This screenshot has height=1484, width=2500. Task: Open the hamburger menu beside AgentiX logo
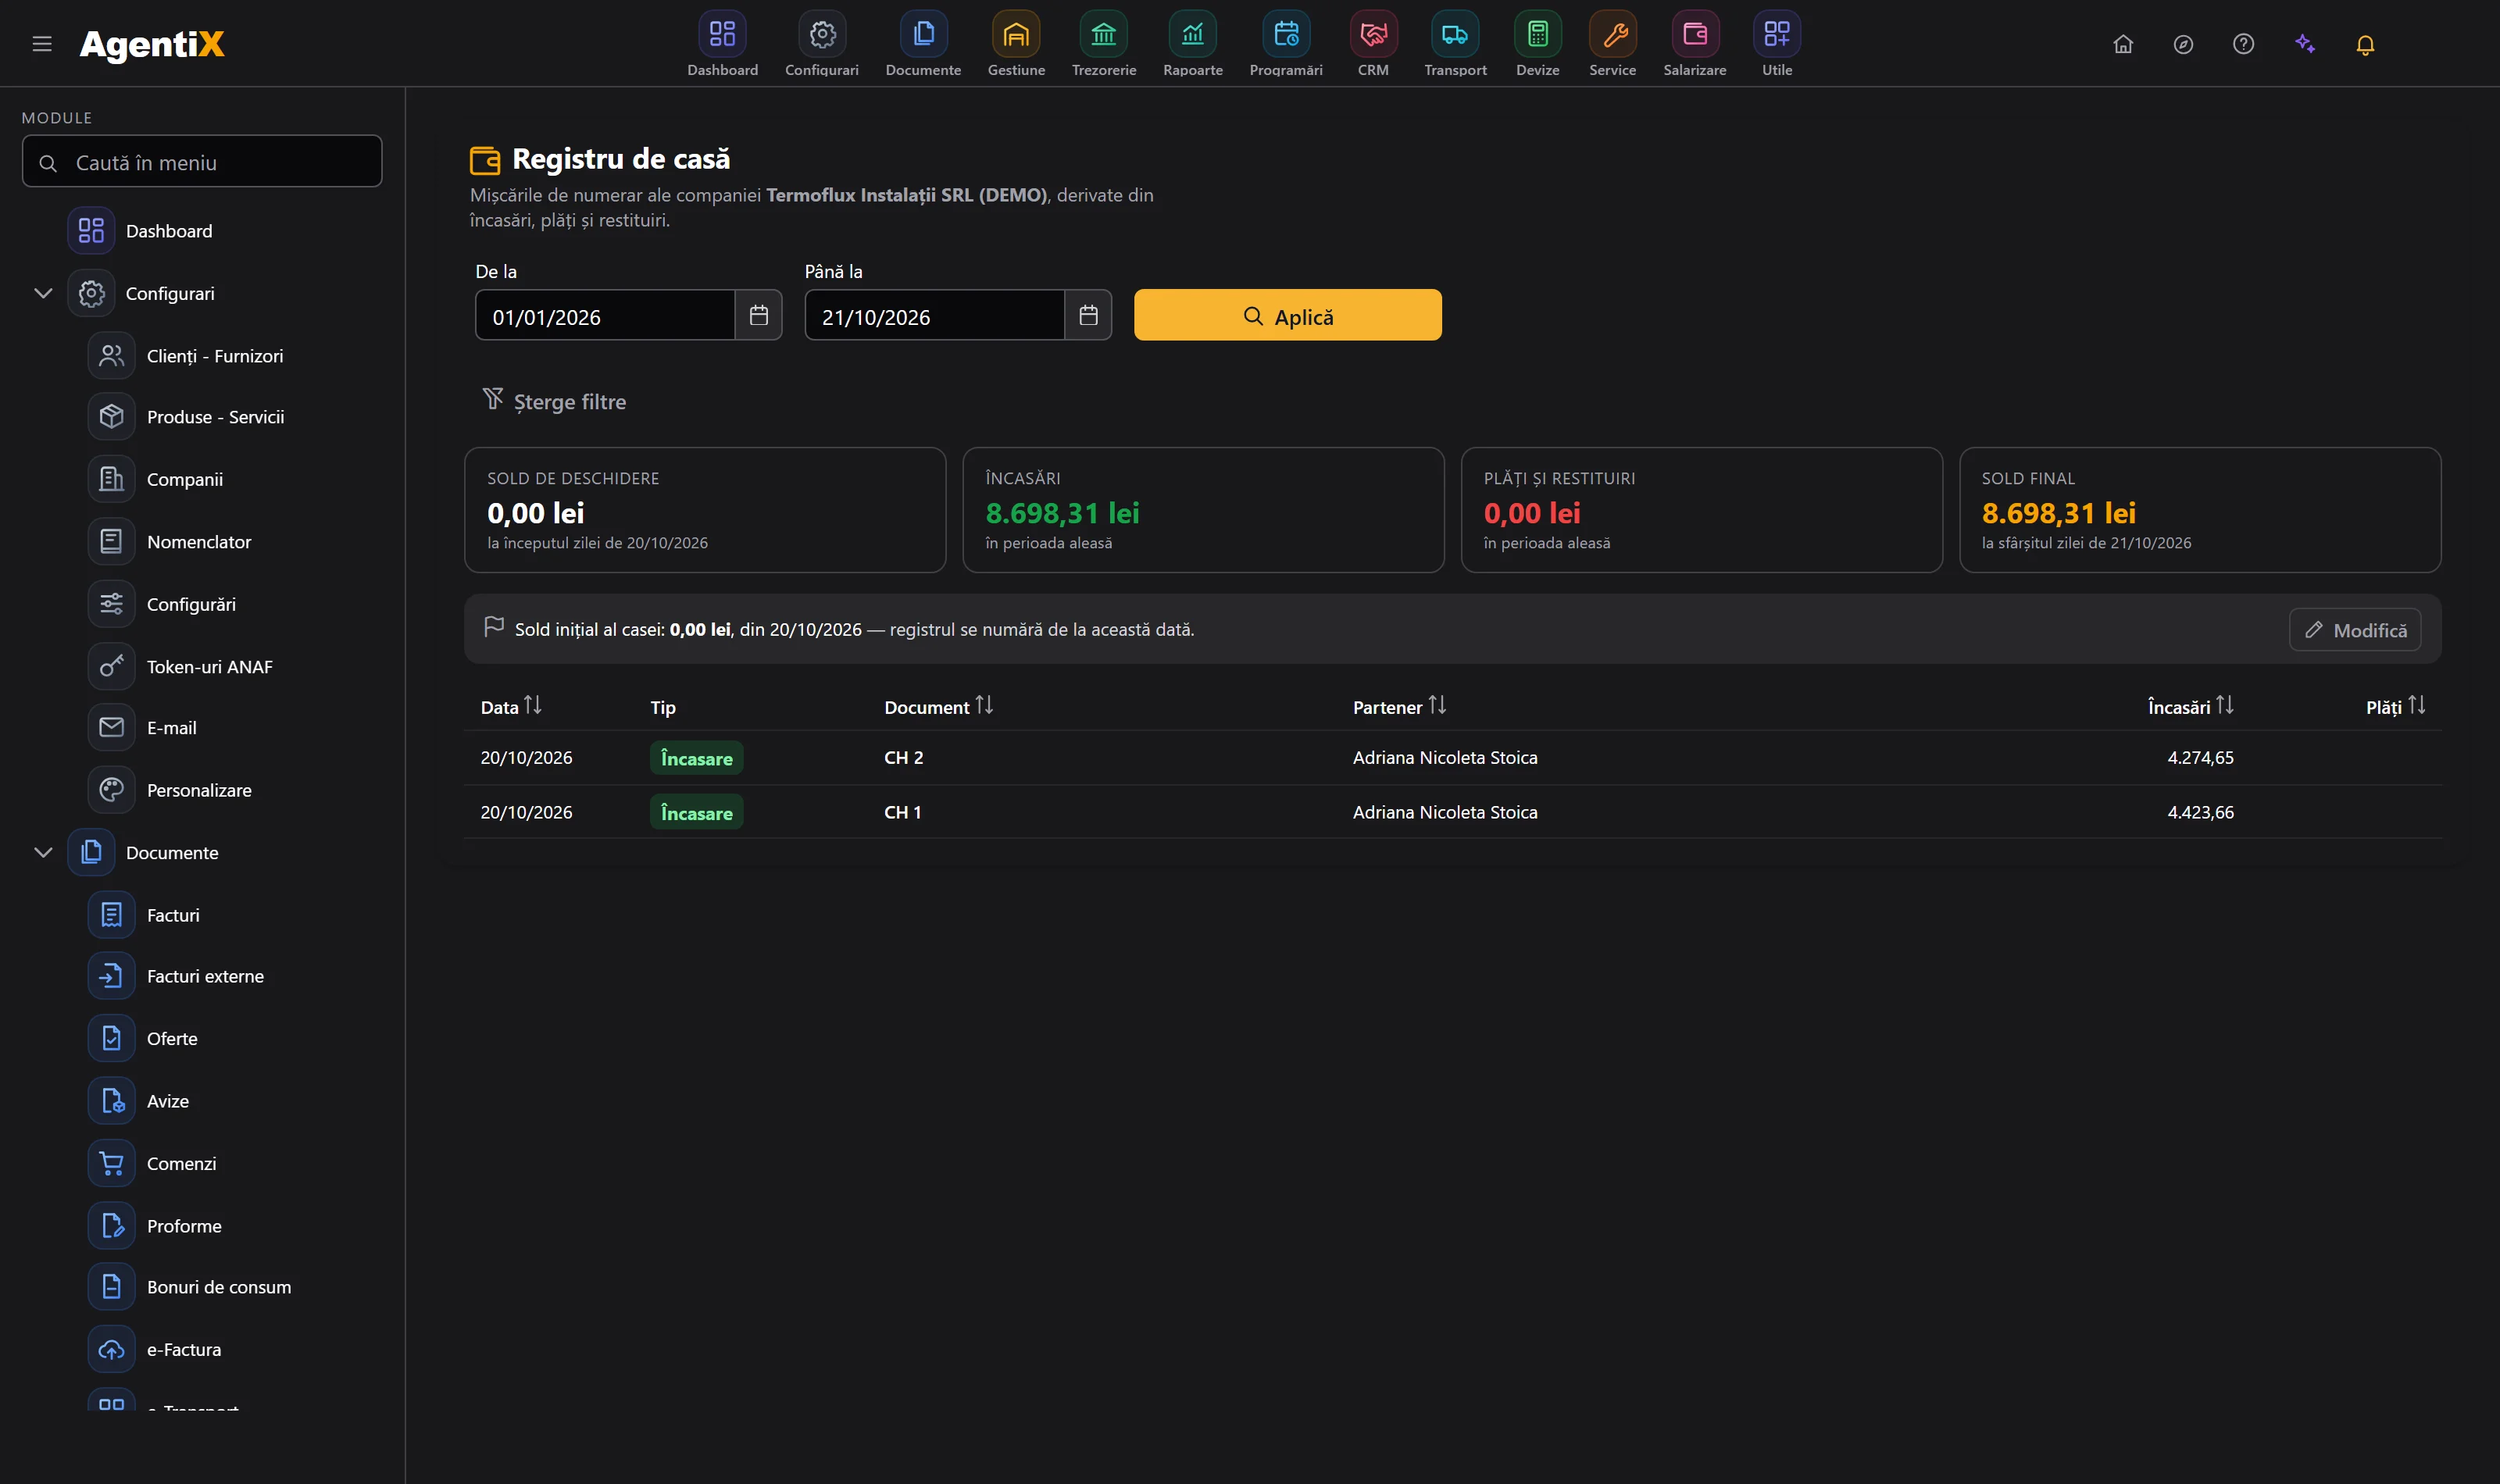click(42, 44)
